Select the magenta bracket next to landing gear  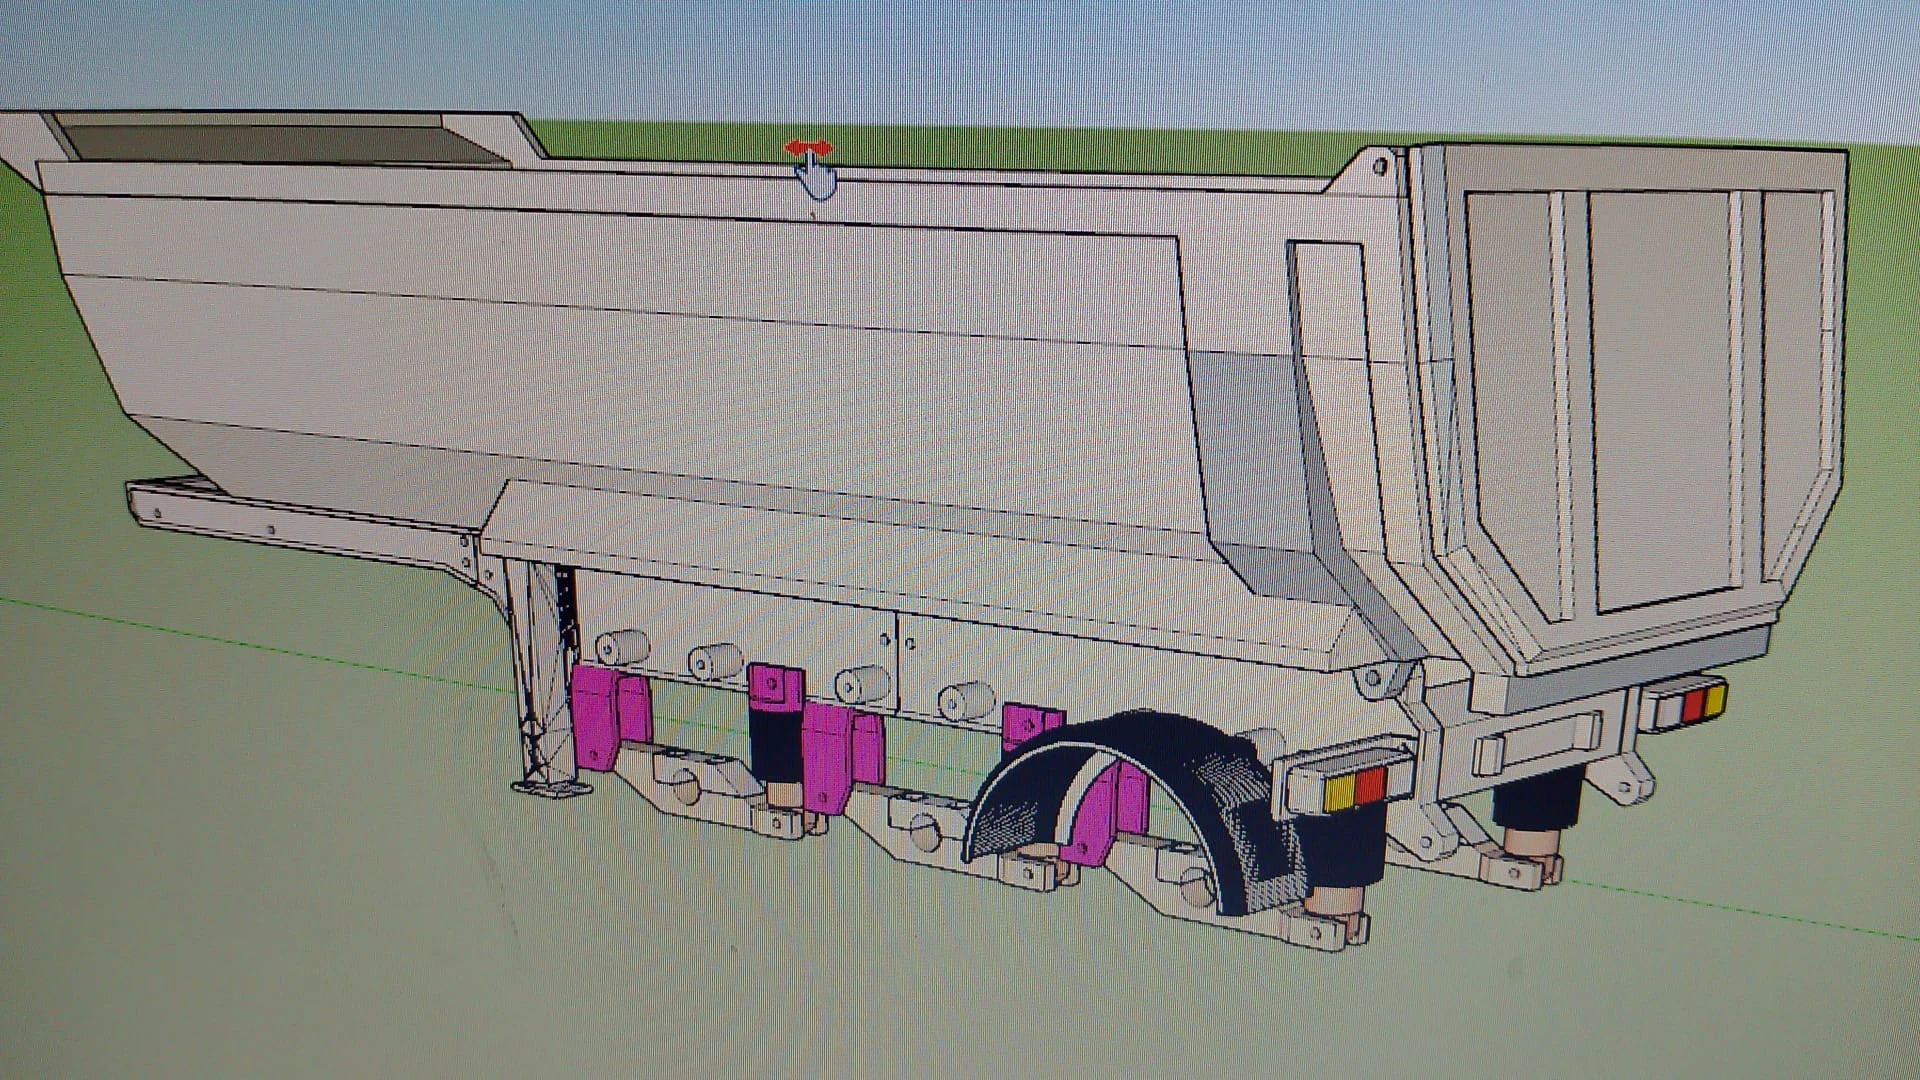[x=610, y=718]
